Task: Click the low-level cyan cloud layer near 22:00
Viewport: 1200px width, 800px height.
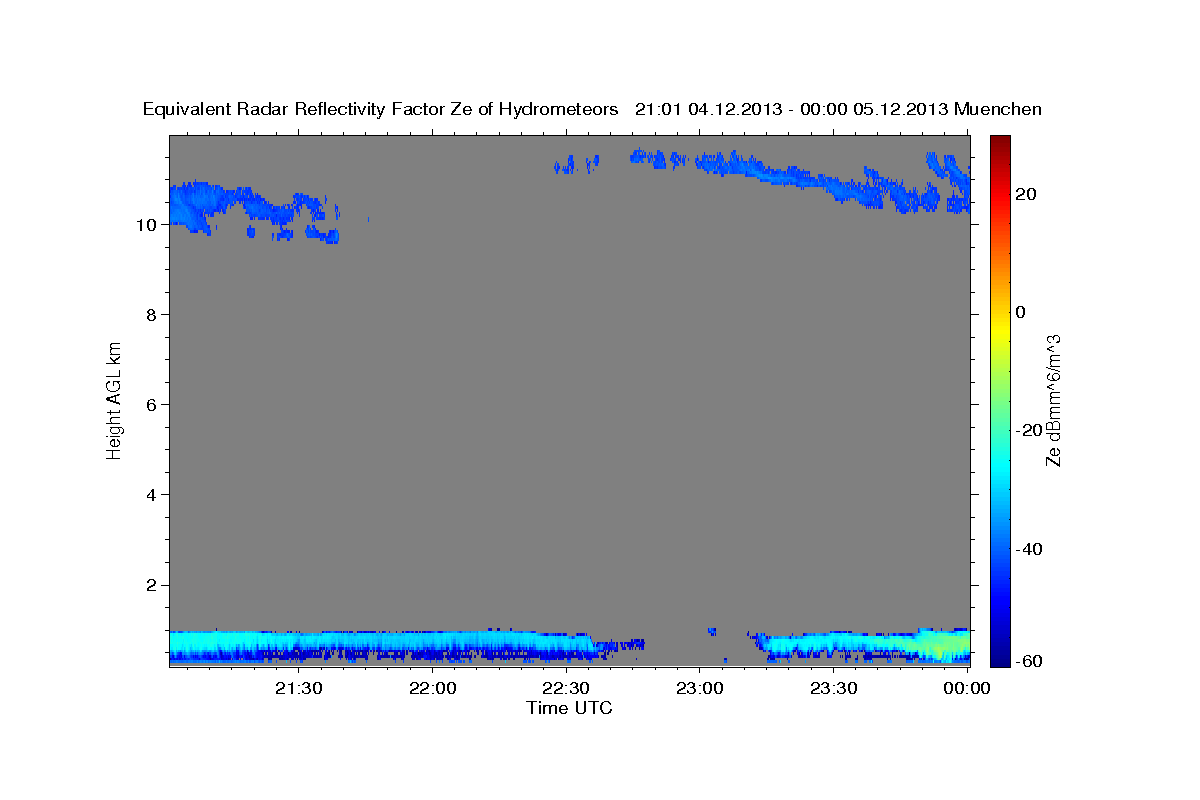Action: (433, 642)
